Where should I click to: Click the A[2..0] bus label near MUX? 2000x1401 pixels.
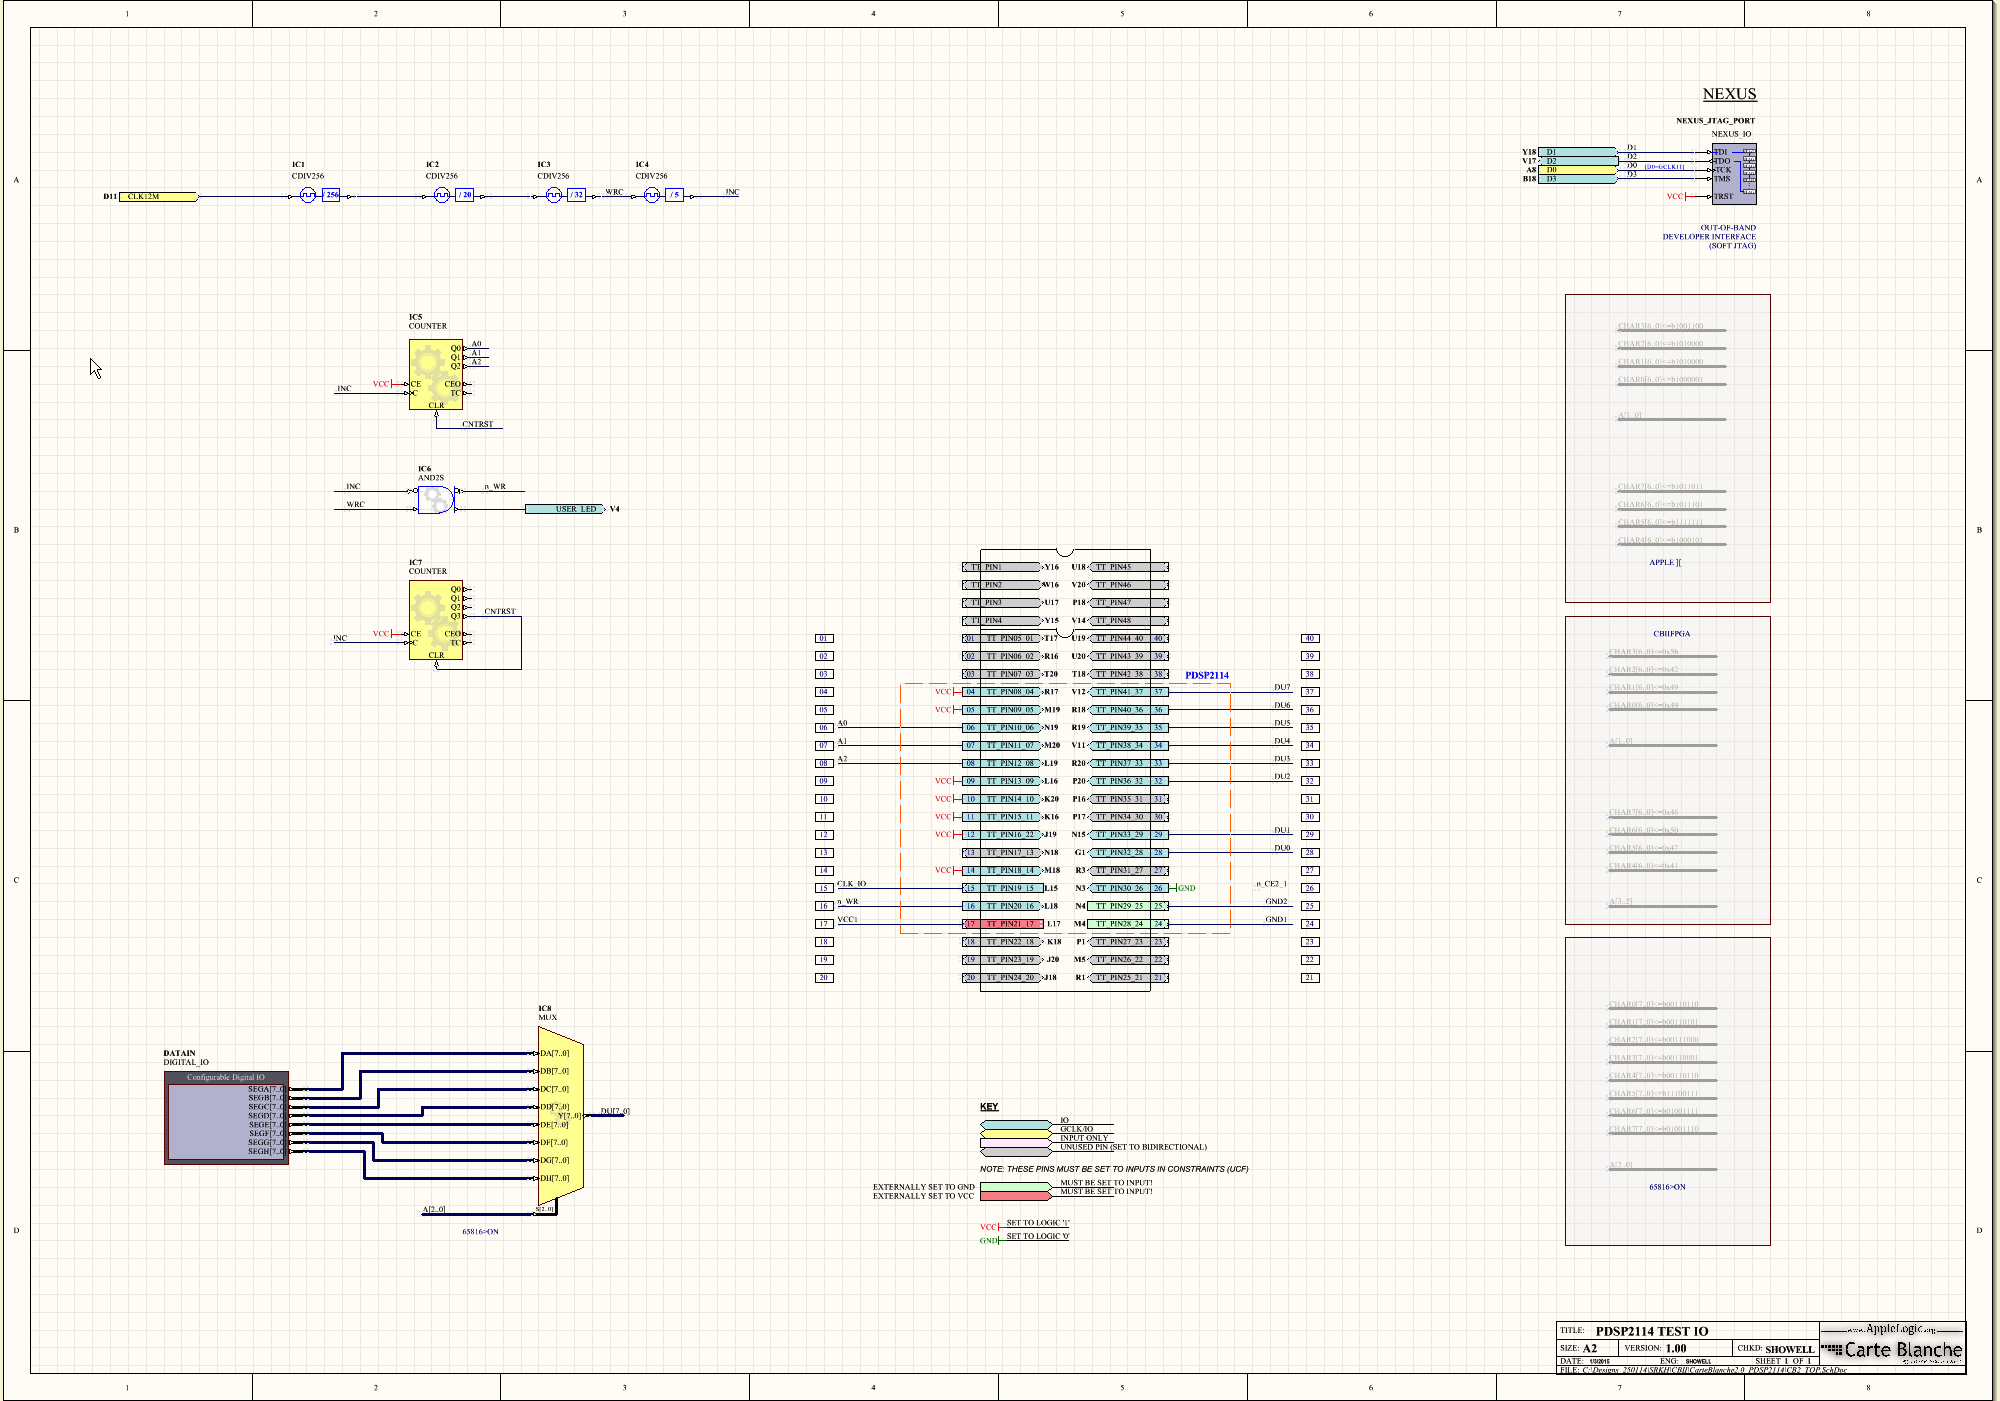click(x=434, y=1209)
